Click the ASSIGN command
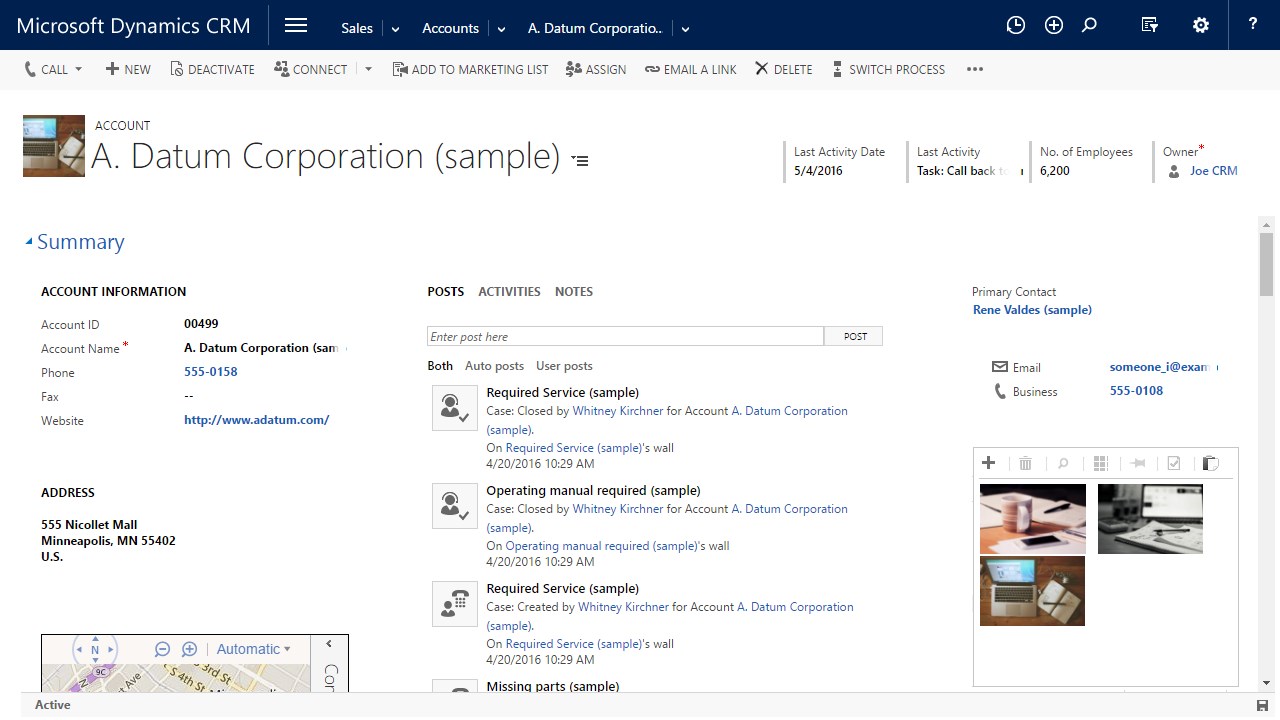Image resolution: width=1280 pixels, height=720 pixels. point(596,69)
